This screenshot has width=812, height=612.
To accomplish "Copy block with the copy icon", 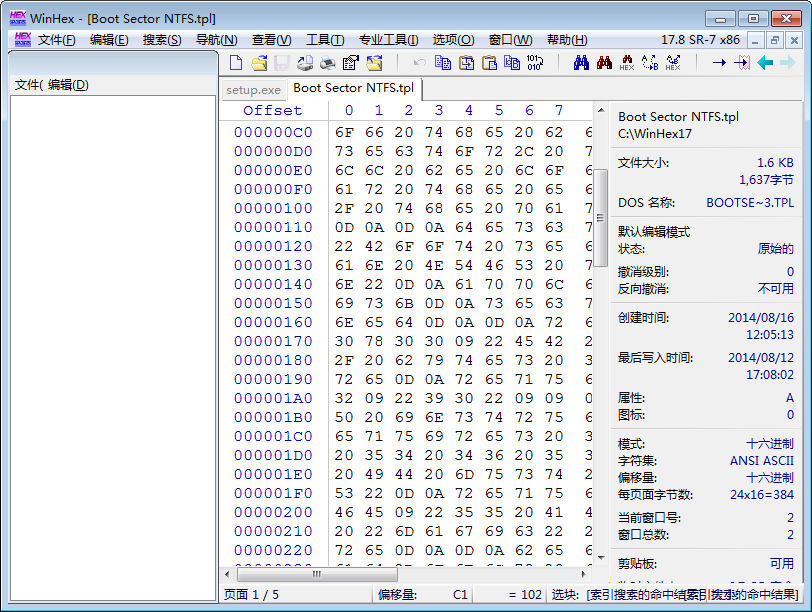I will [443, 63].
